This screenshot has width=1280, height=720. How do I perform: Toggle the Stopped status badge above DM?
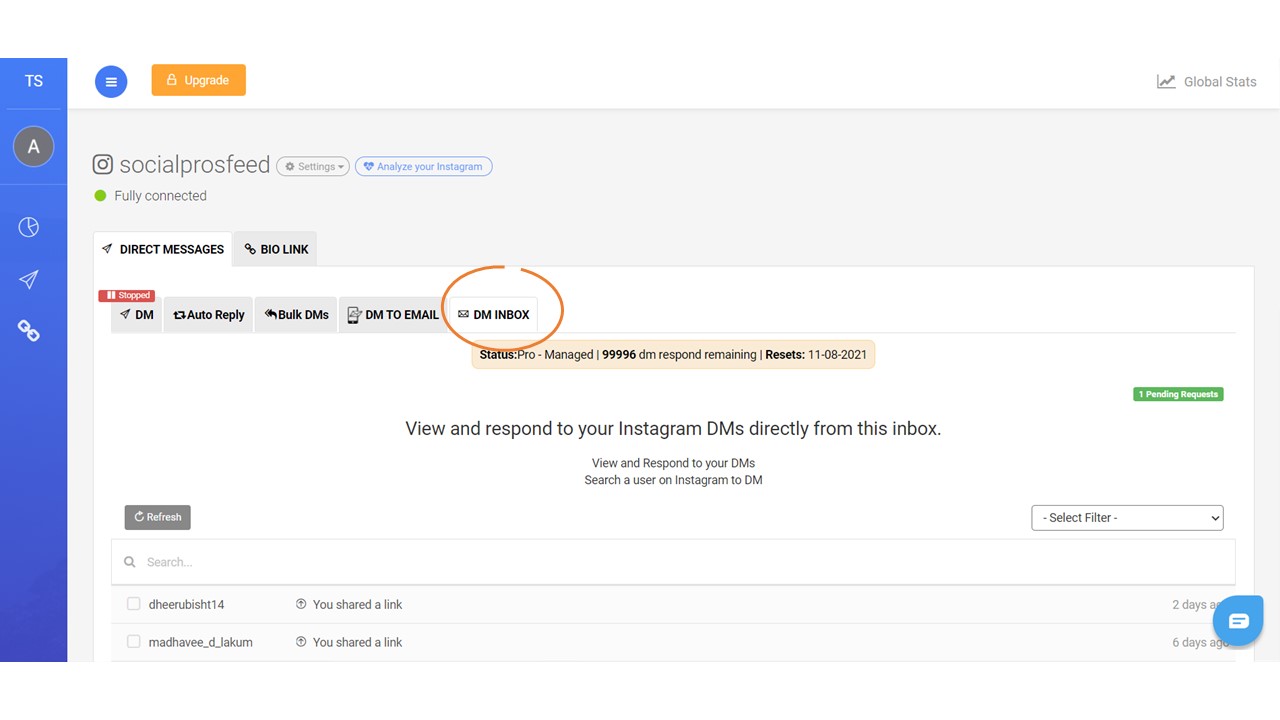(126, 294)
